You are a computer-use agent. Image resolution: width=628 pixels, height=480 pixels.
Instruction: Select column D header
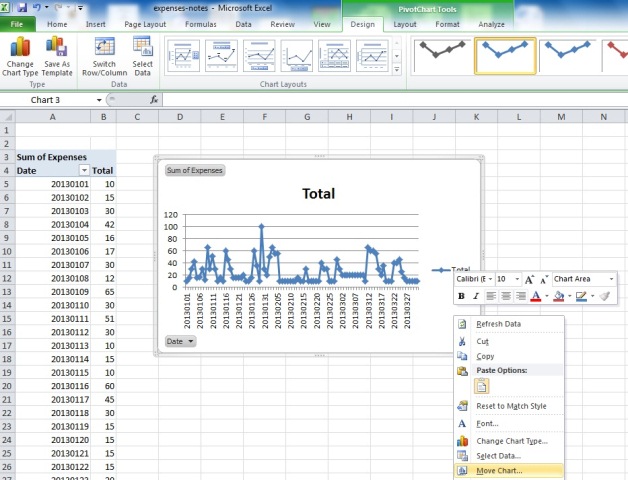[180, 117]
